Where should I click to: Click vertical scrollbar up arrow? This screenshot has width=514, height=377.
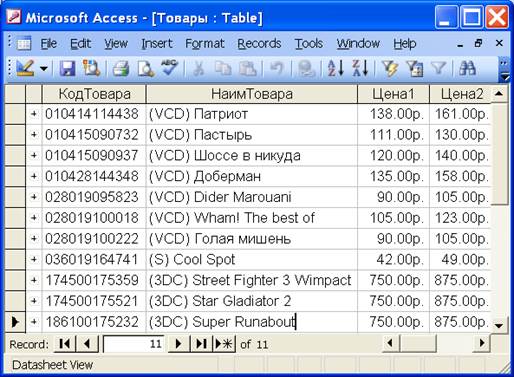coord(499,94)
